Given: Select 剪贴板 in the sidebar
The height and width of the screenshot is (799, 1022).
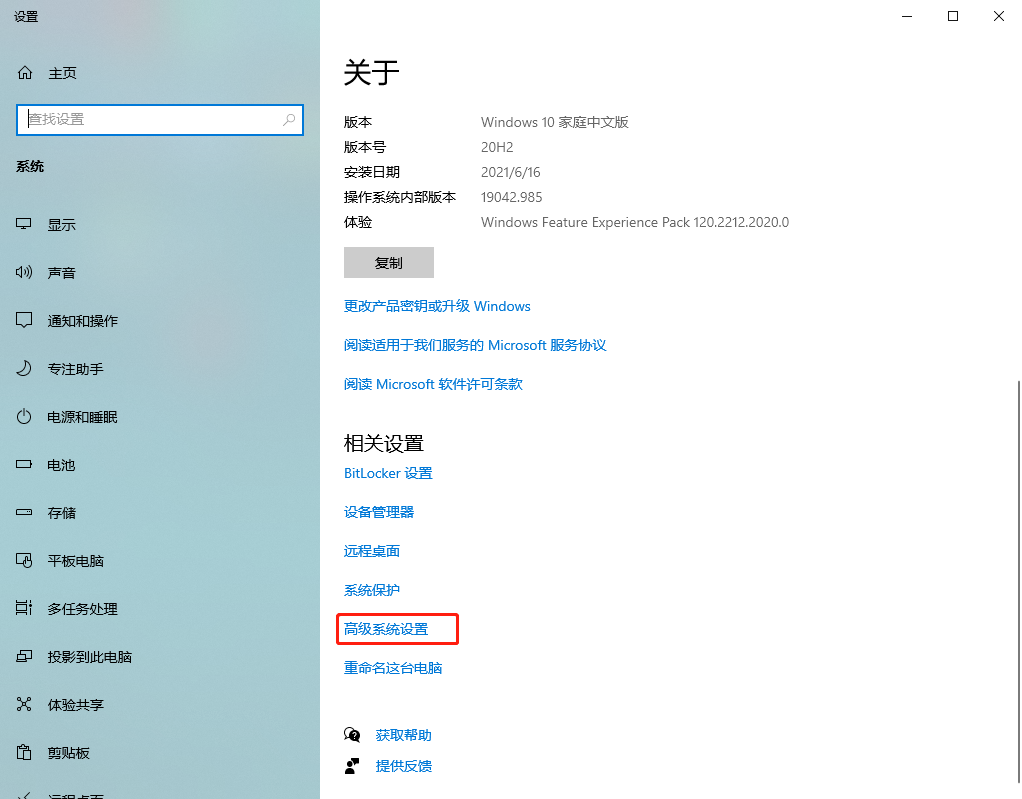Looking at the screenshot, I should pos(68,753).
